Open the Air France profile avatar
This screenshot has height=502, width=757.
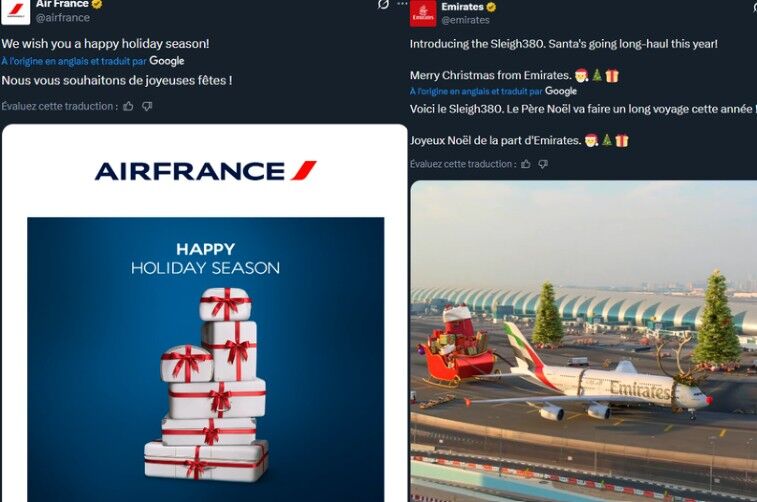click(x=15, y=12)
